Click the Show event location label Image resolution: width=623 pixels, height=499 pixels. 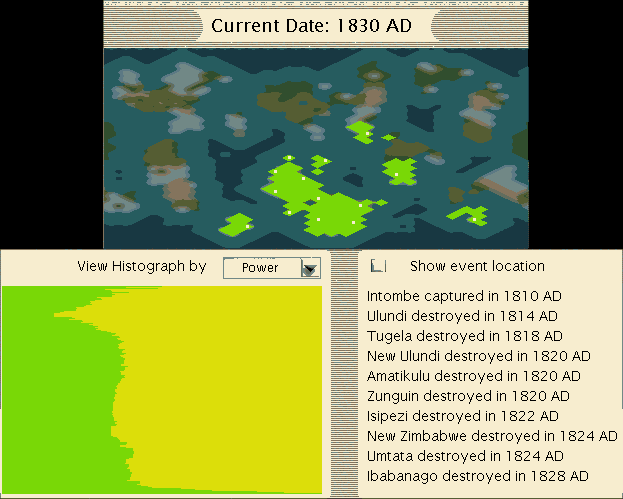pyautogui.click(x=477, y=266)
